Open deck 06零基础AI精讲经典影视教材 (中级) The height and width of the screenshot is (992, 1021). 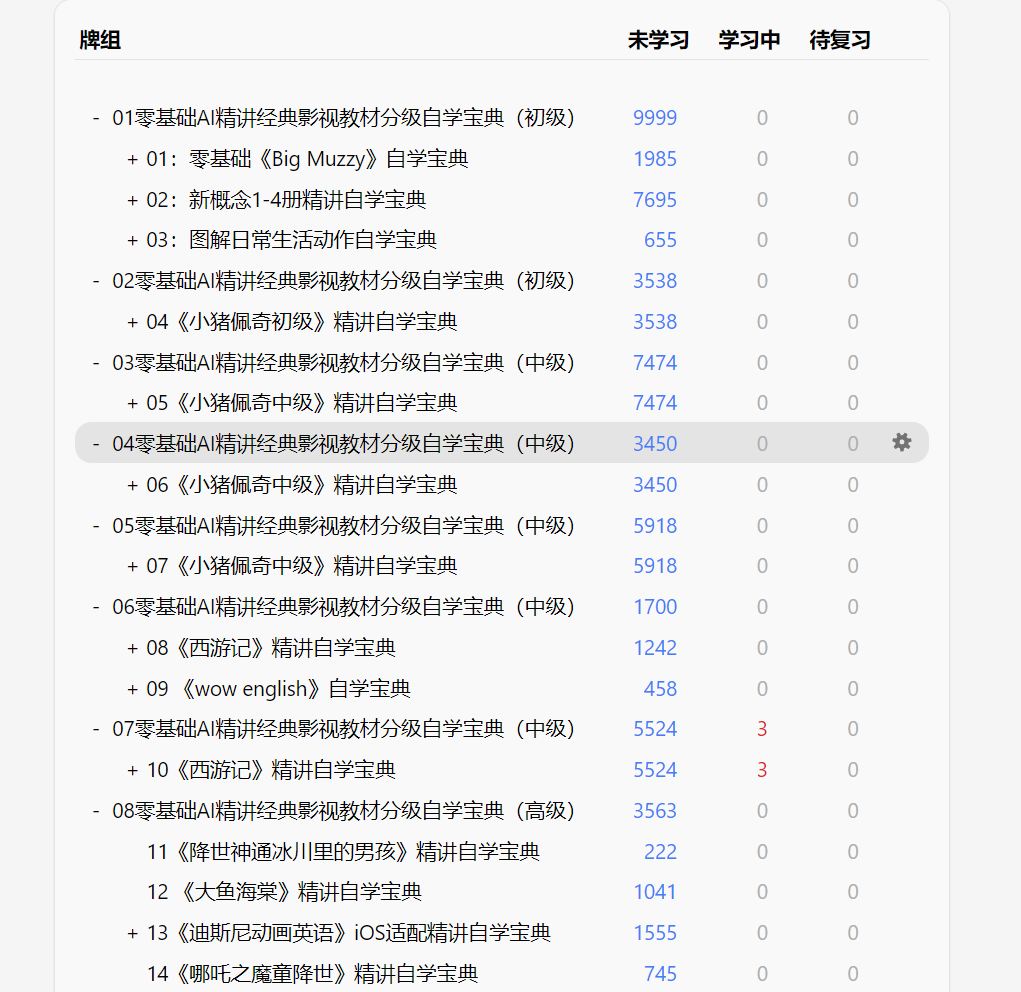click(x=343, y=607)
